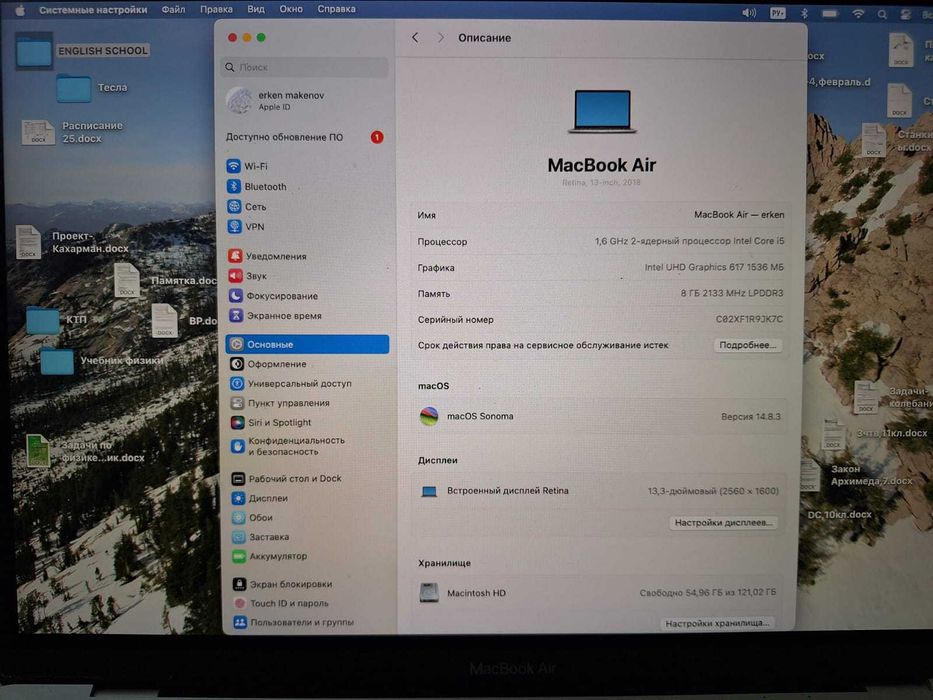Click the Поиск search field
This screenshot has height=700, width=933.
click(x=305, y=67)
